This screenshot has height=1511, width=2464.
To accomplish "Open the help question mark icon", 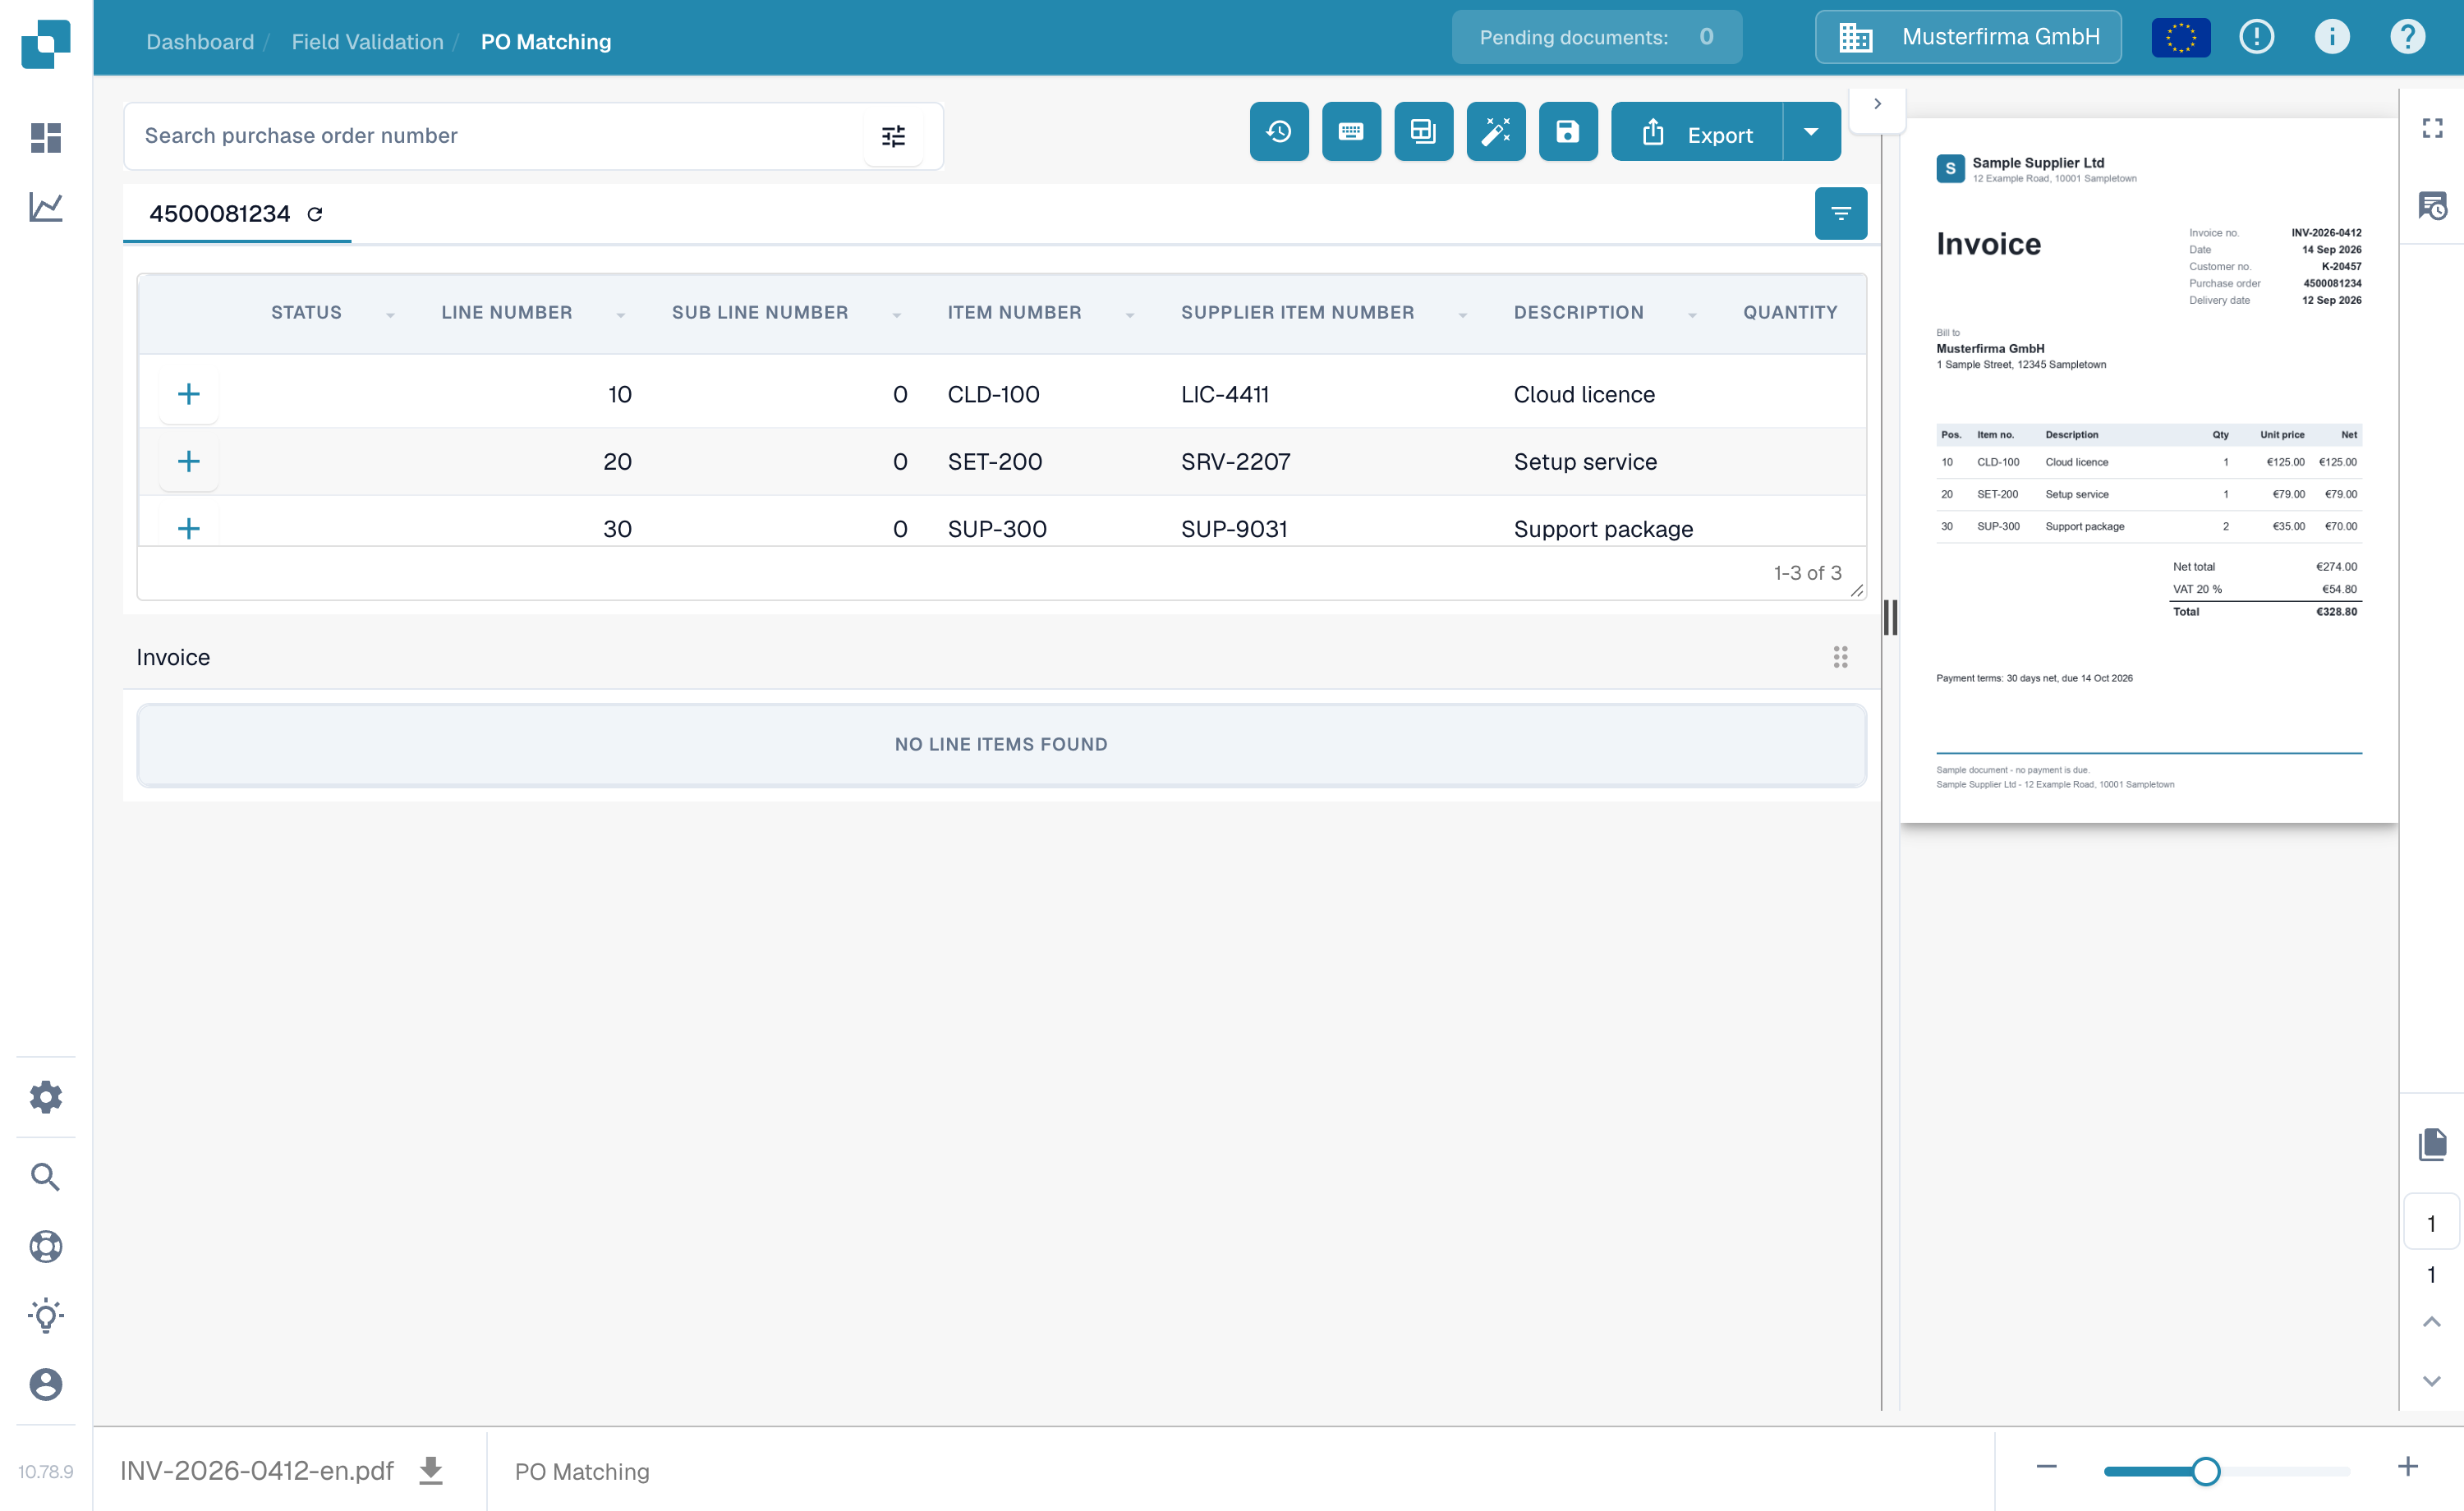I will (x=2407, y=37).
